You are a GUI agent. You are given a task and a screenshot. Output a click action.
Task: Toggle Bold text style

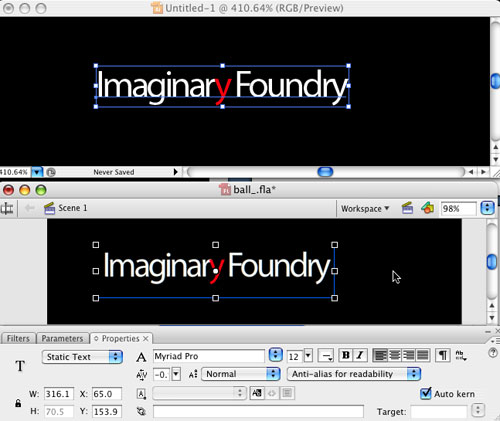[x=346, y=355]
